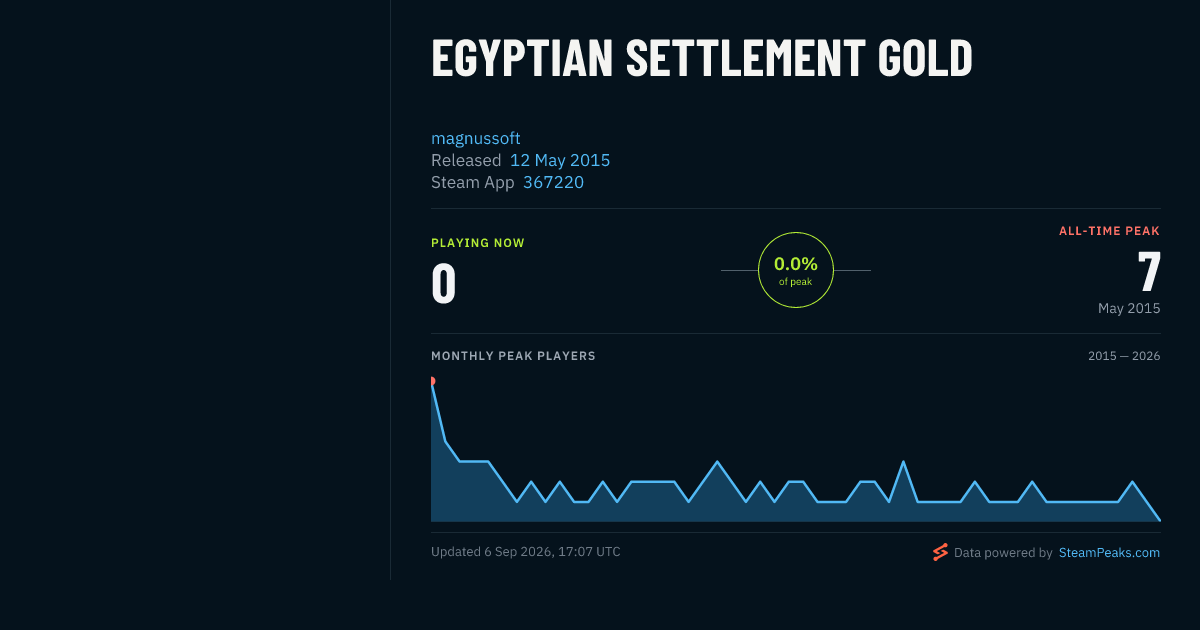
Task: Open Steam App ID 367220 link
Action: point(553,182)
